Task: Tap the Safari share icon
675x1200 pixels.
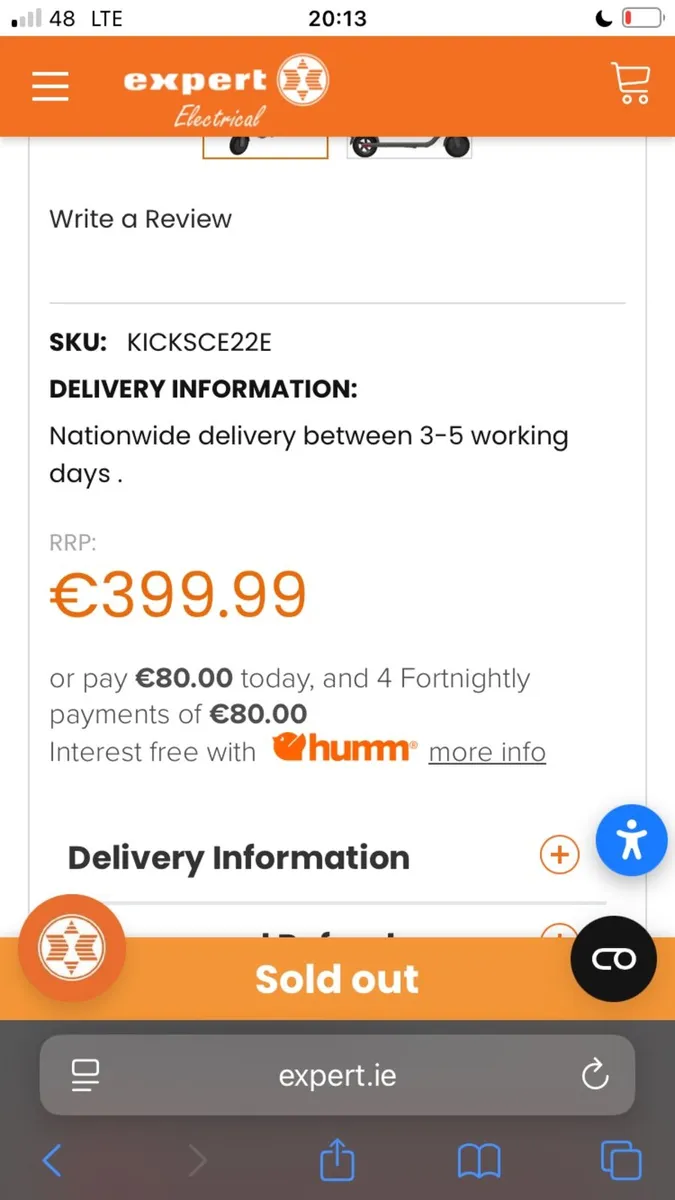Action: click(x=337, y=1161)
